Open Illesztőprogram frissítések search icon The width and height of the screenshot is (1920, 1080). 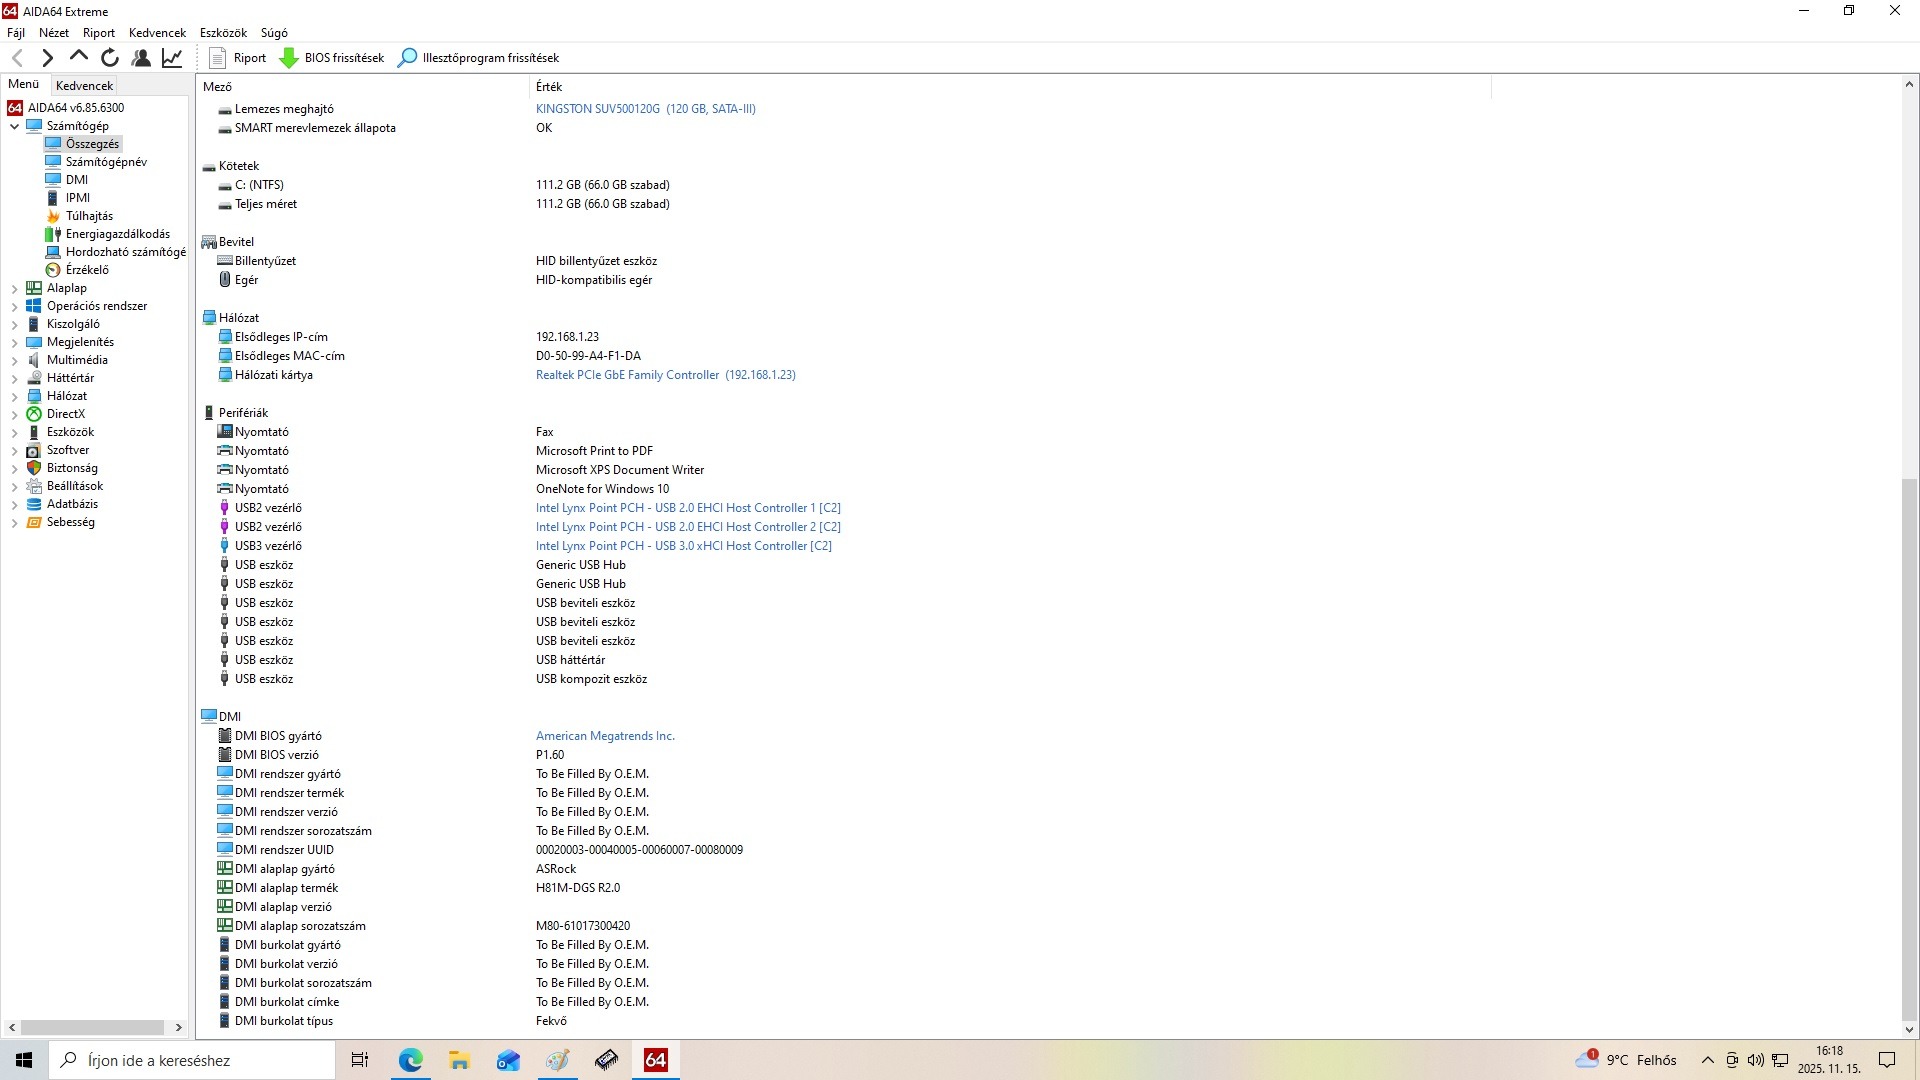click(407, 58)
